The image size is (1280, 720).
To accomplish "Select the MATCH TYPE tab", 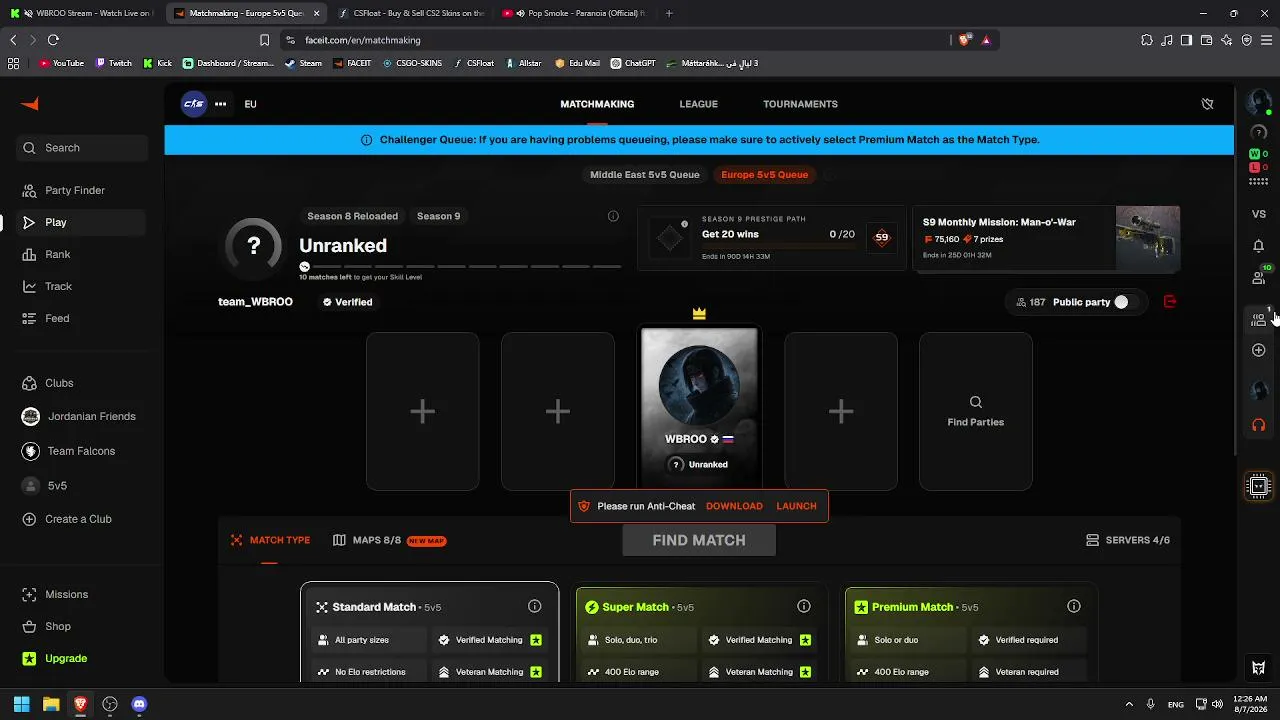I will (270, 540).
